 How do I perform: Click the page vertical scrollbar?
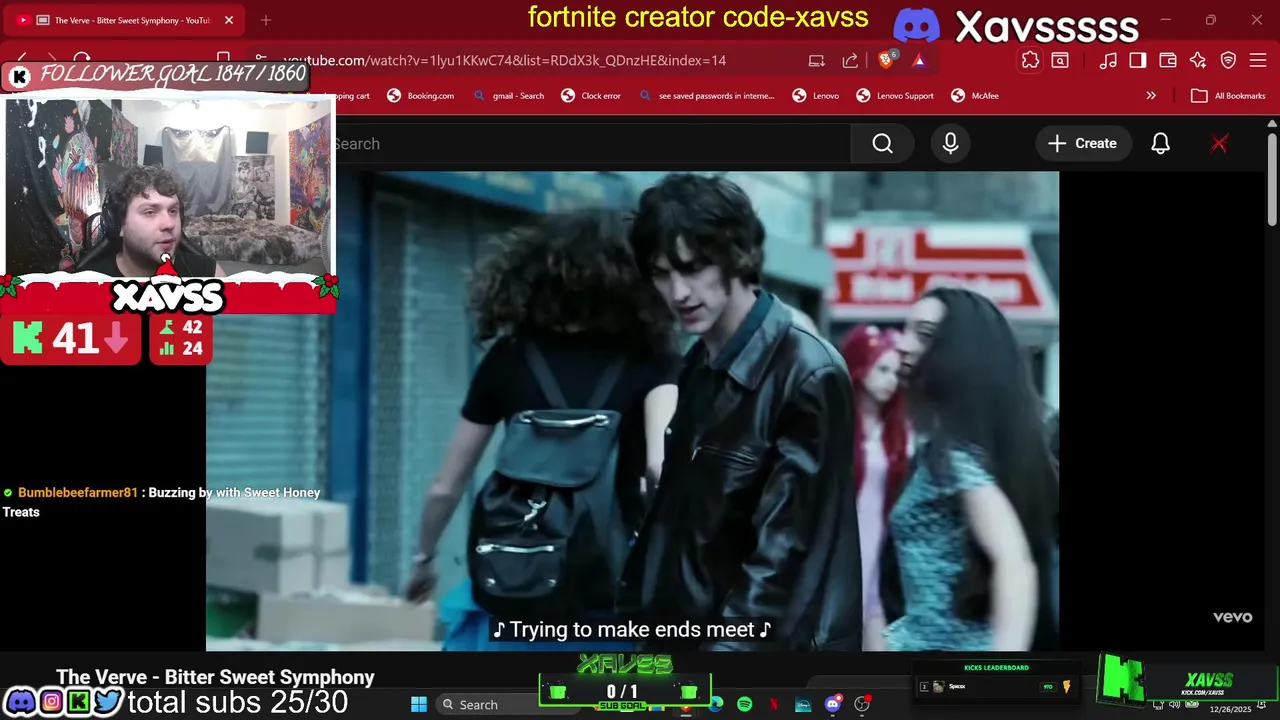click(1272, 180)
